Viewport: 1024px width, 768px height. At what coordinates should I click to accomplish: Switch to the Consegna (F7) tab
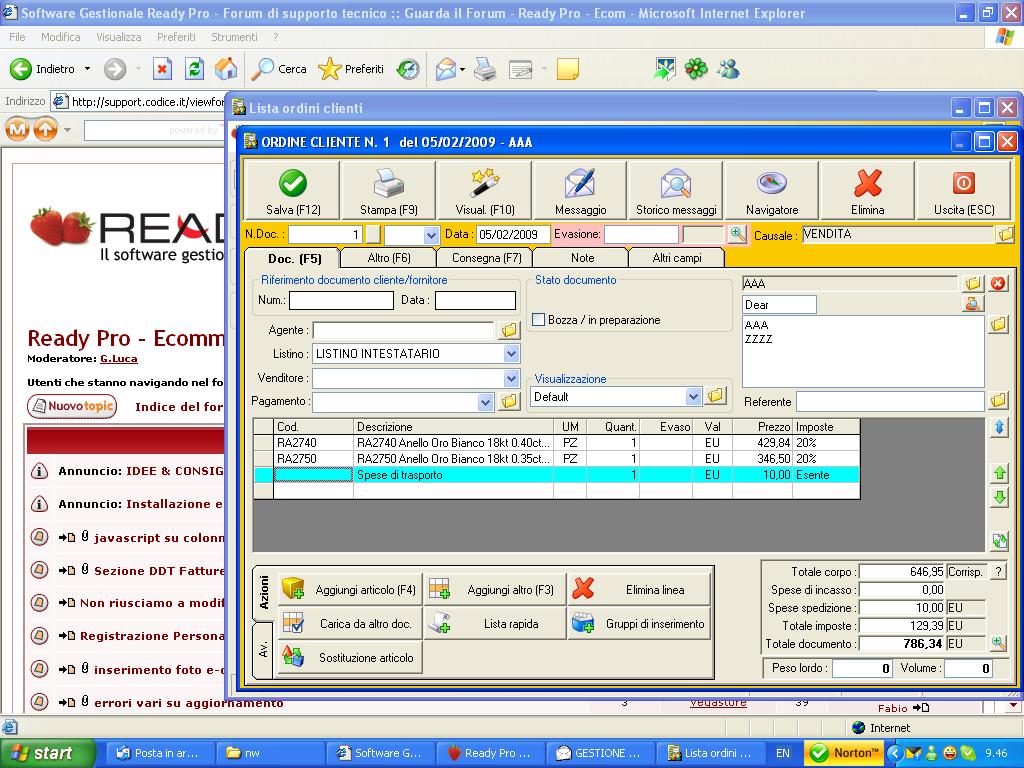click(x=486, y=258)
